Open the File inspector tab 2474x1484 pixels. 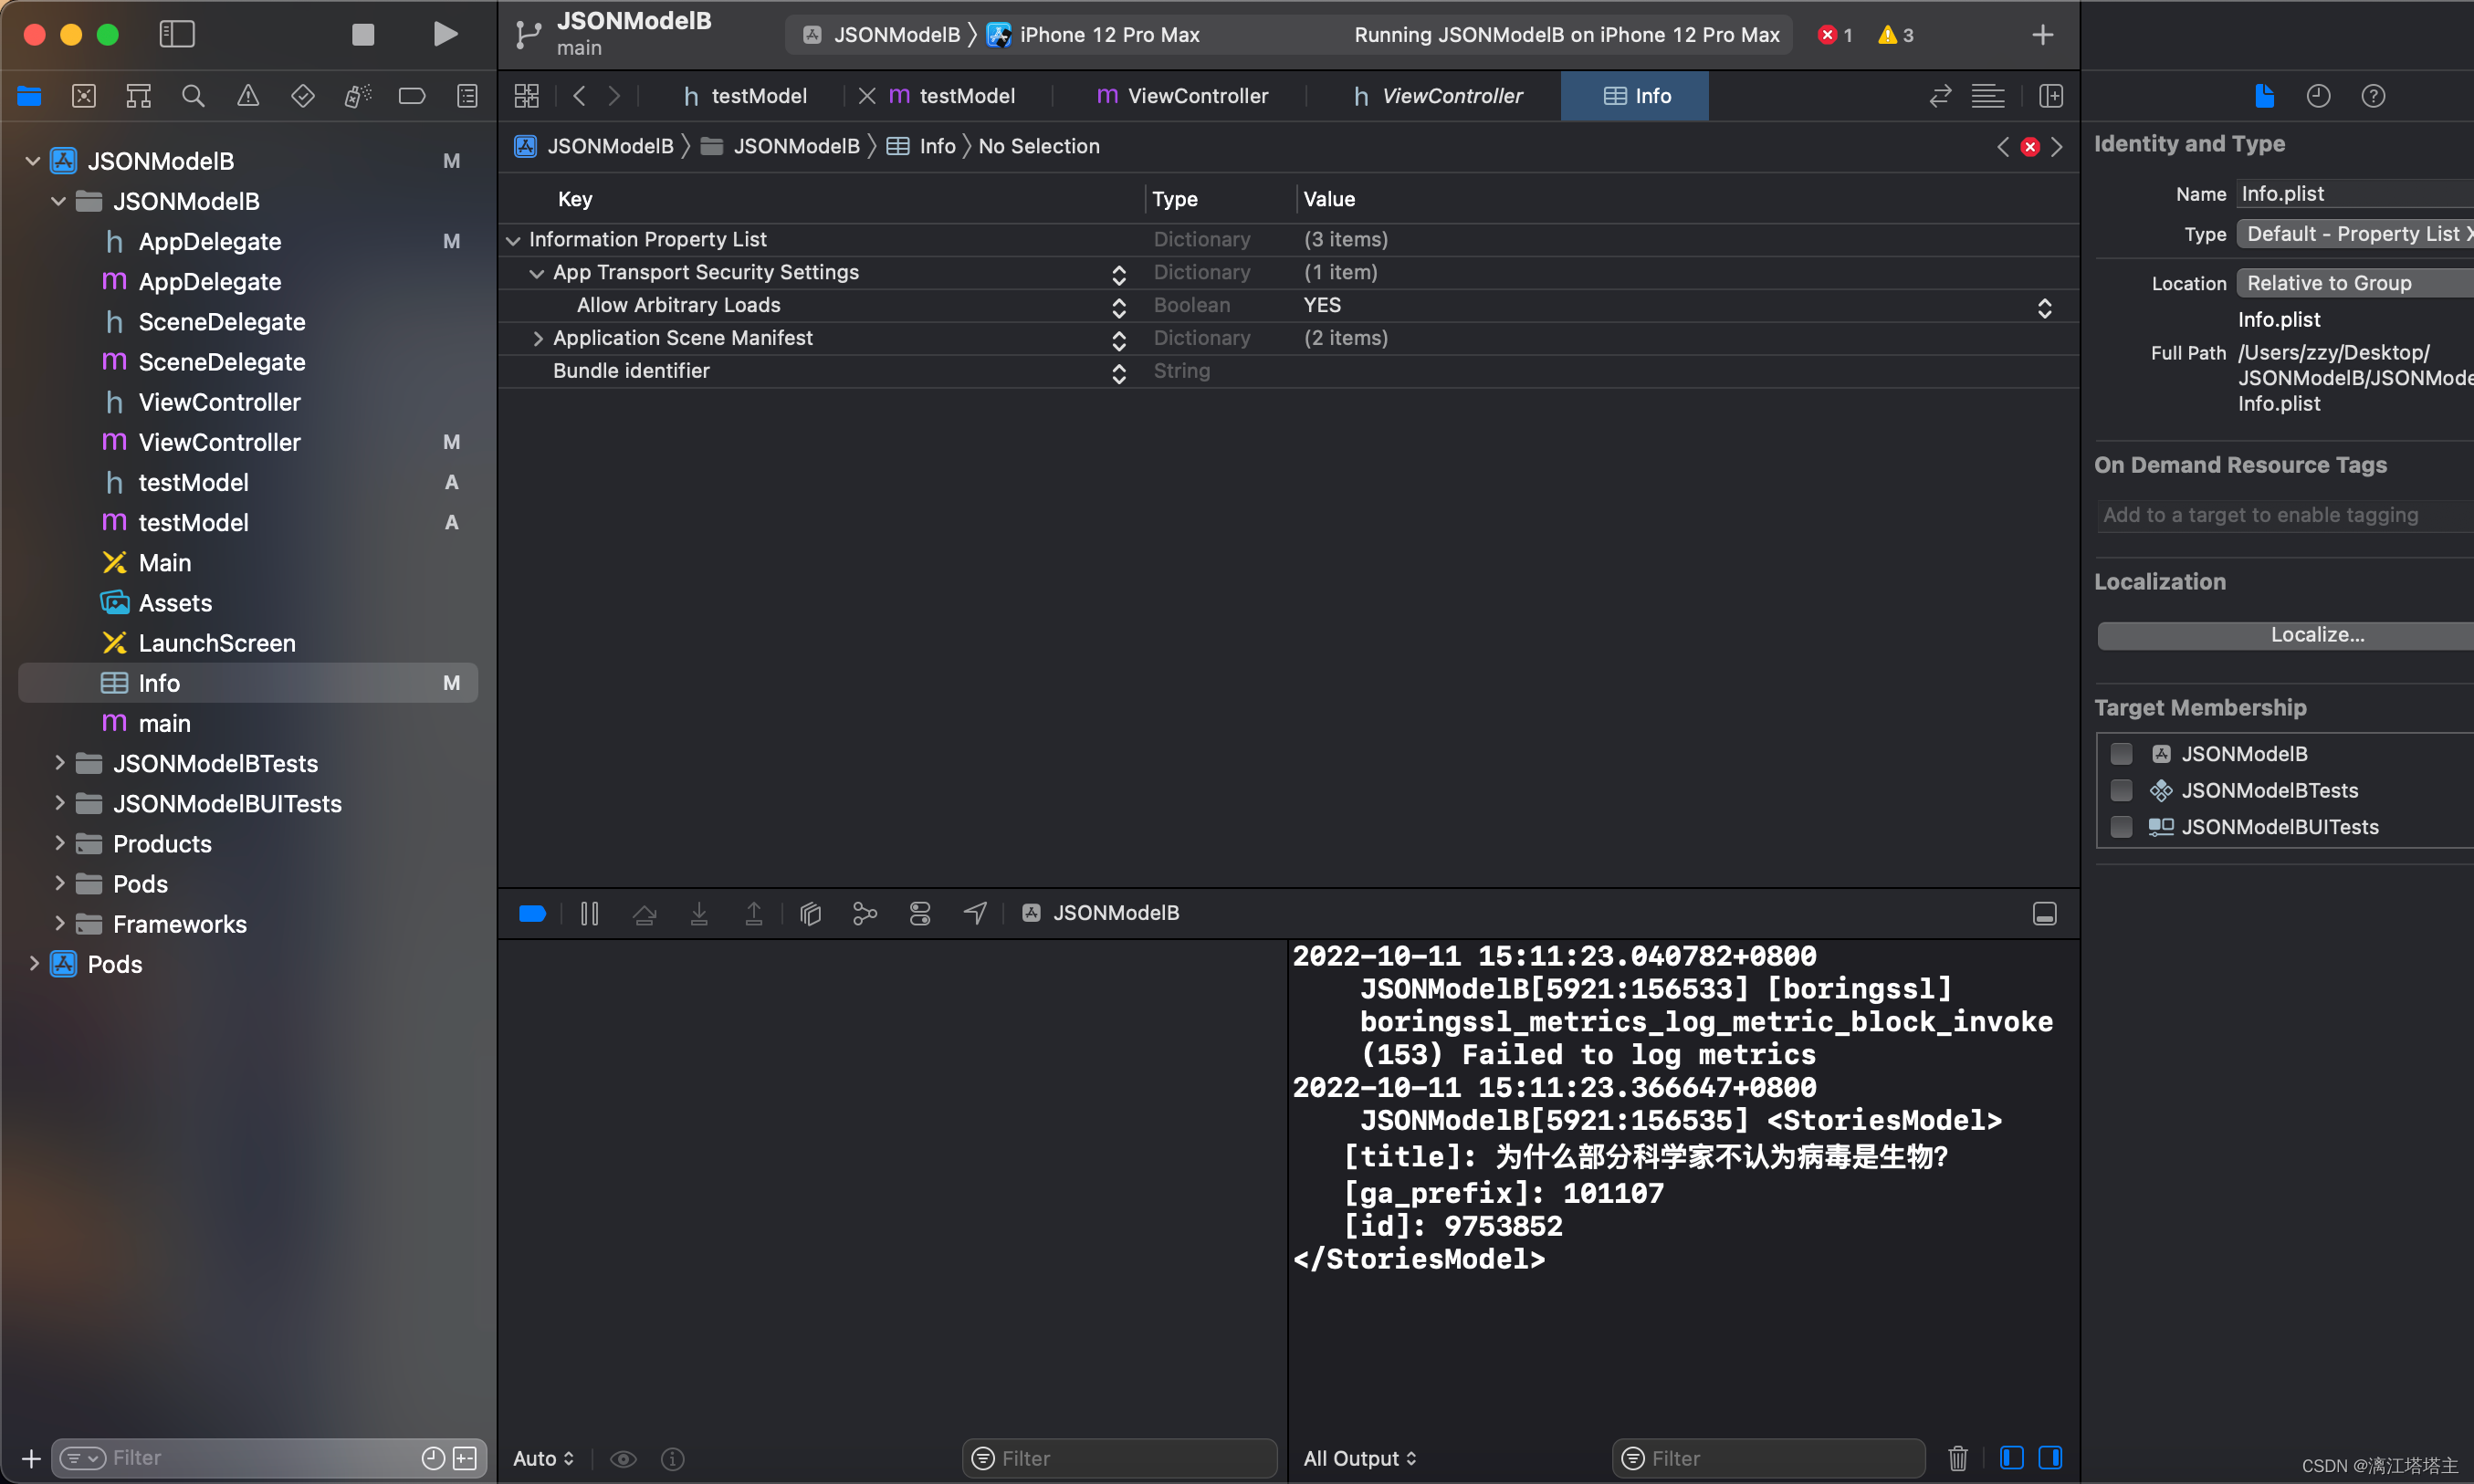2265,96
